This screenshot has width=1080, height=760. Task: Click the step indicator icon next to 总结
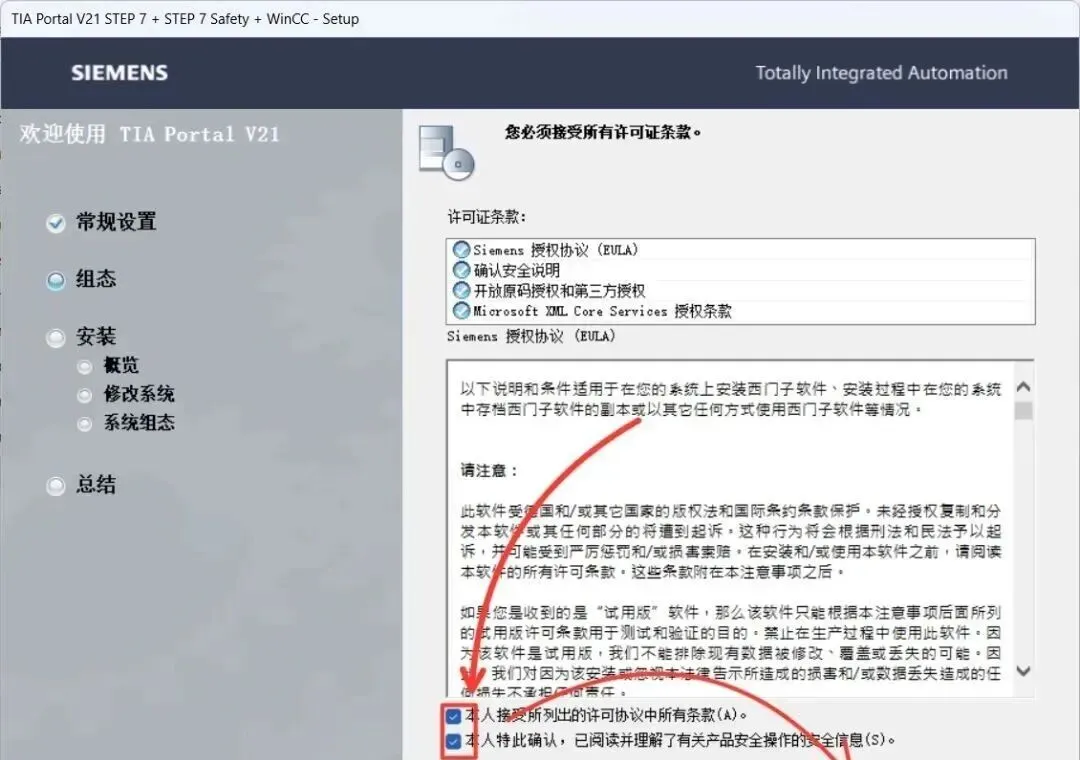(56, 486)
